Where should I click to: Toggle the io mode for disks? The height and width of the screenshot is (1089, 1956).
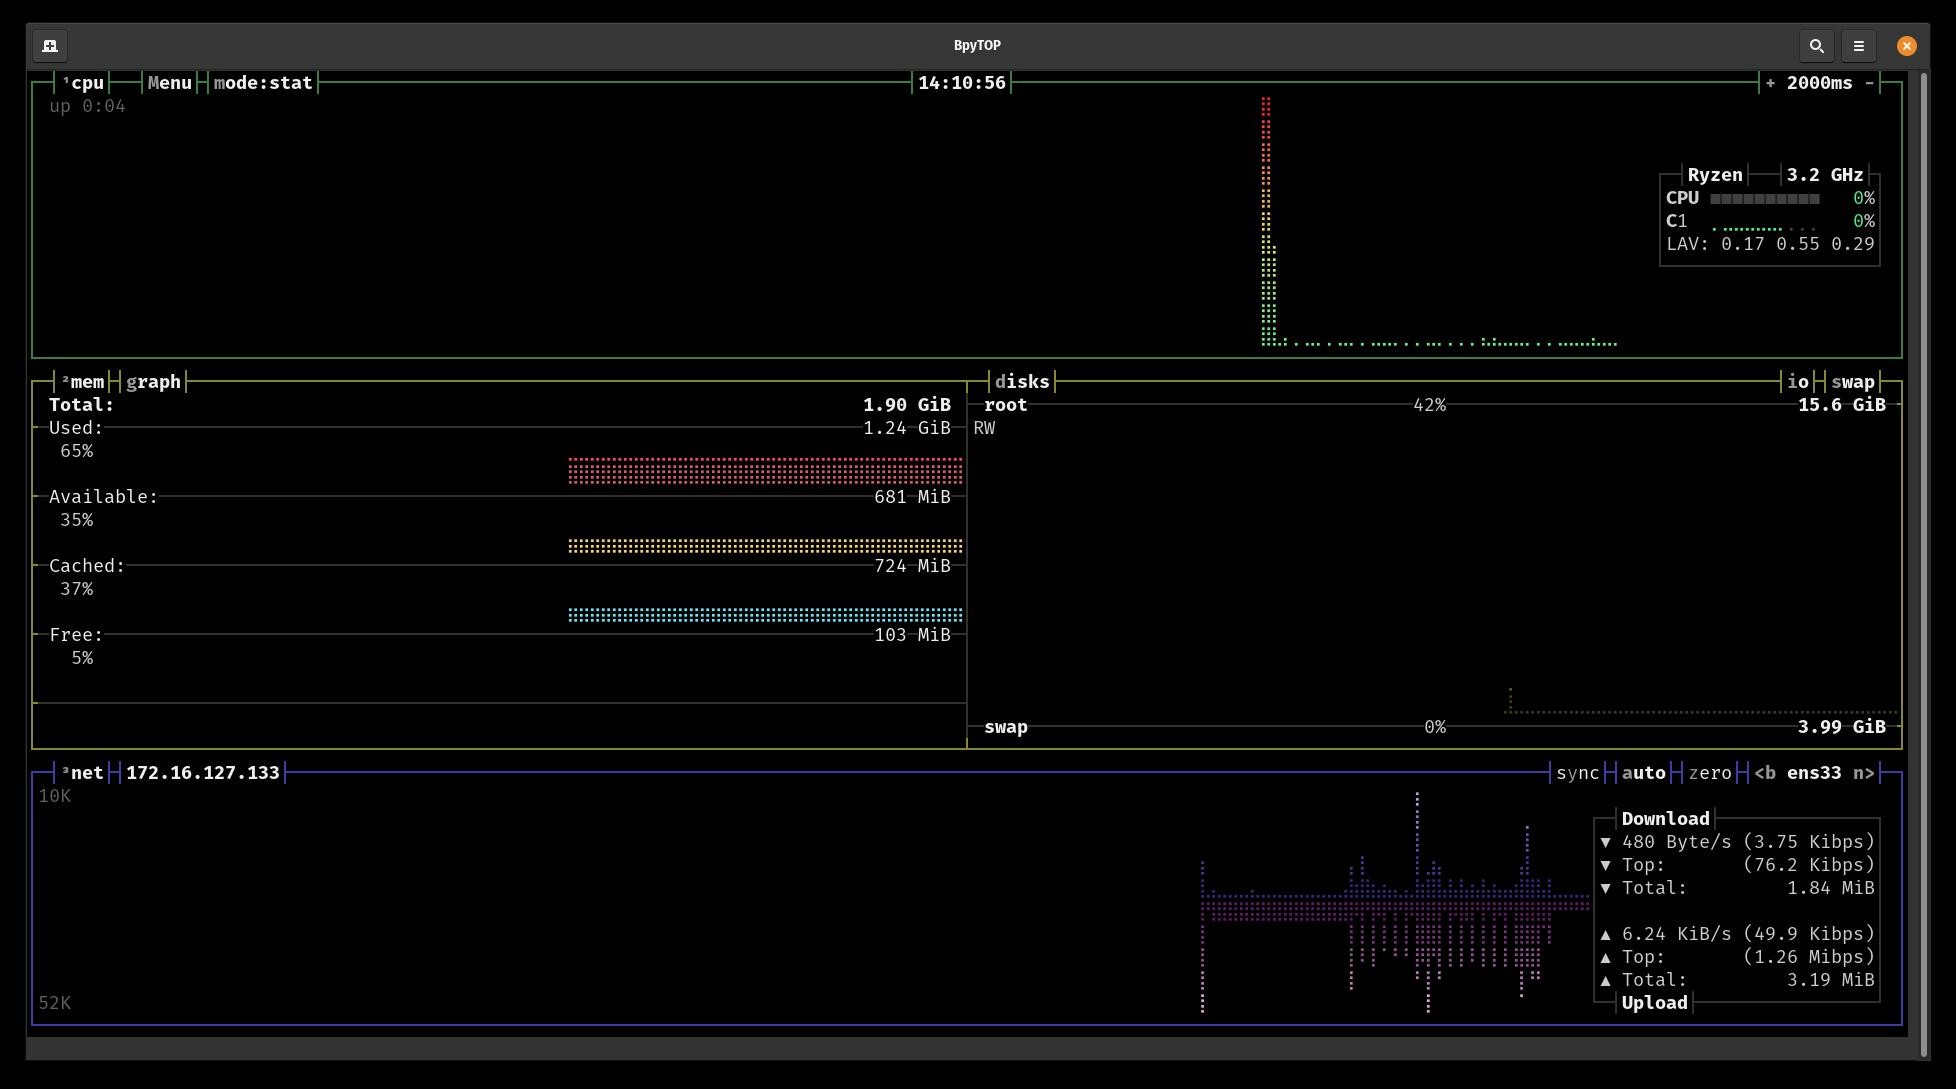(1798, 382)
